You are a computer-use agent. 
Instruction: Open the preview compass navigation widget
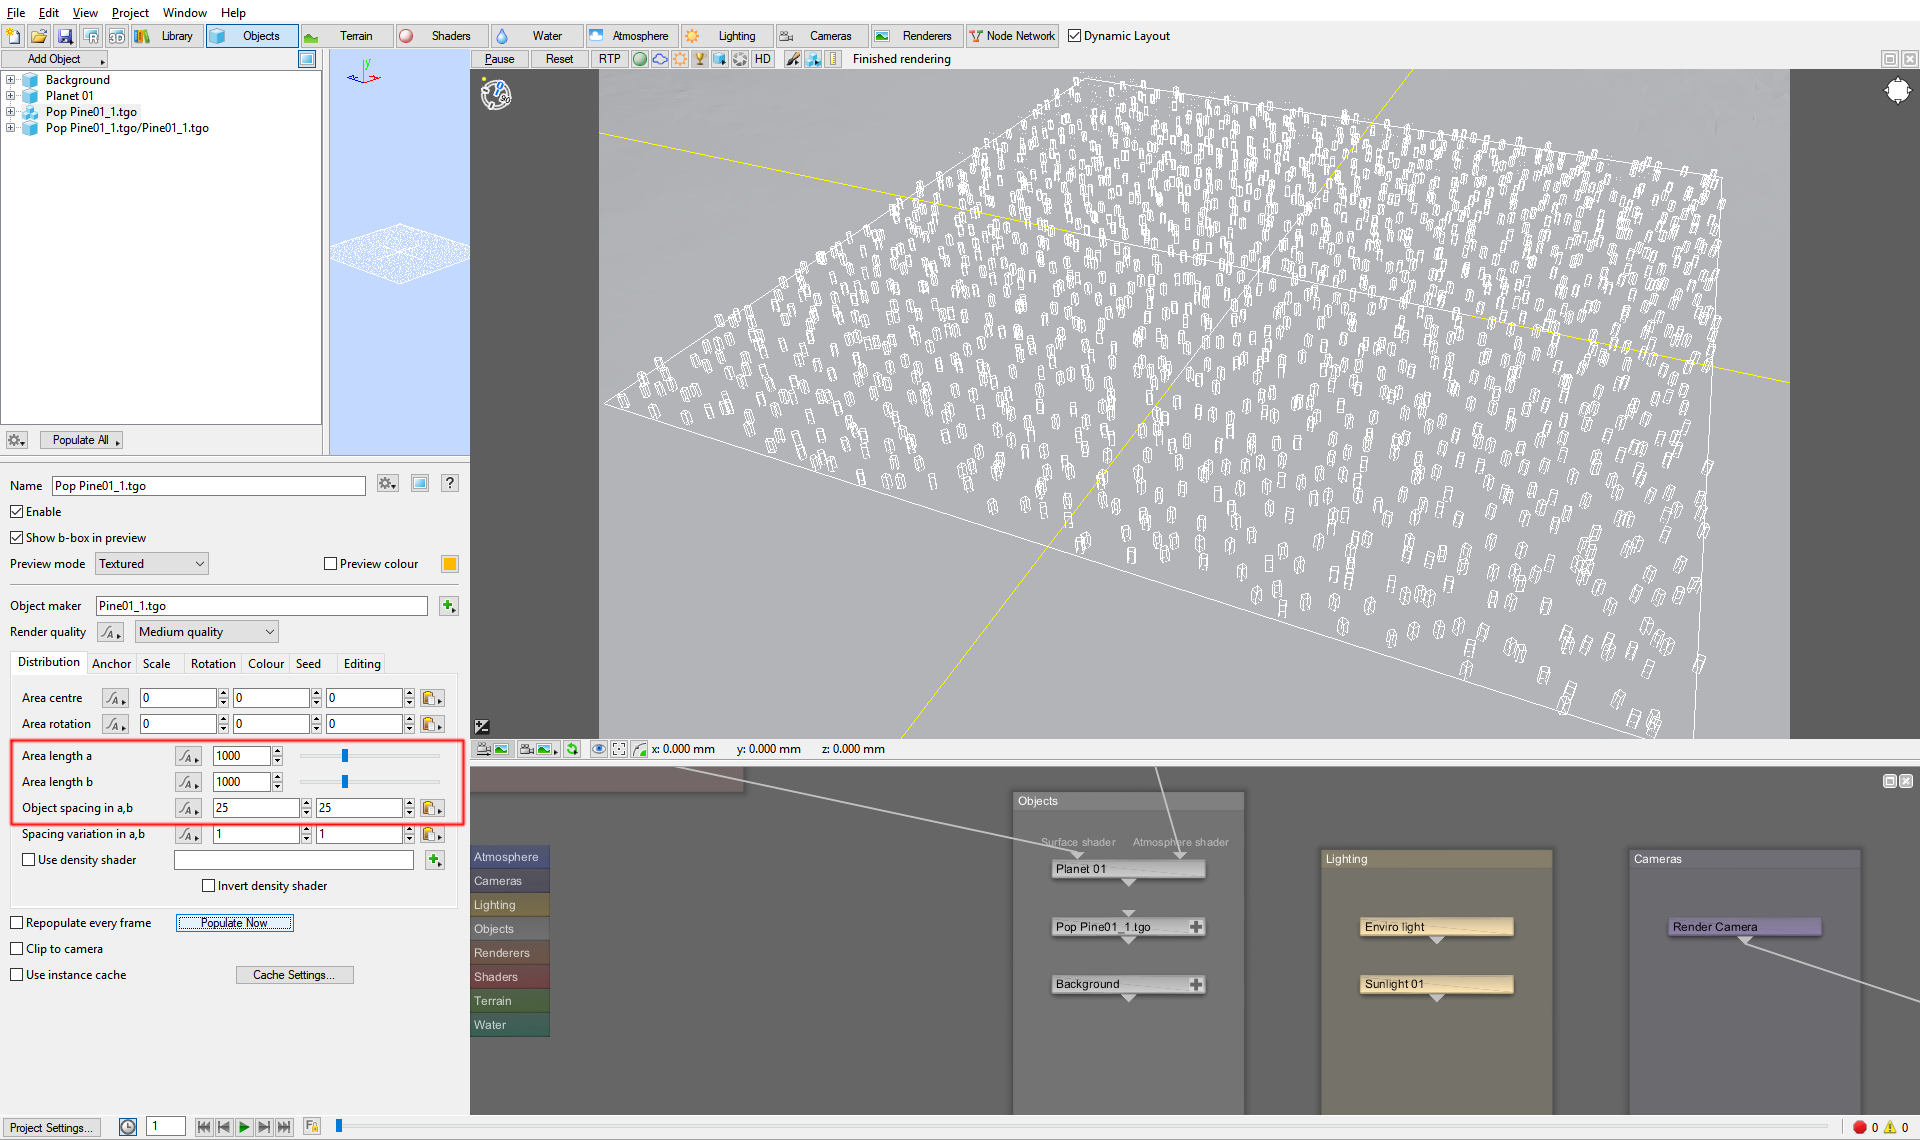click(496, 95)
